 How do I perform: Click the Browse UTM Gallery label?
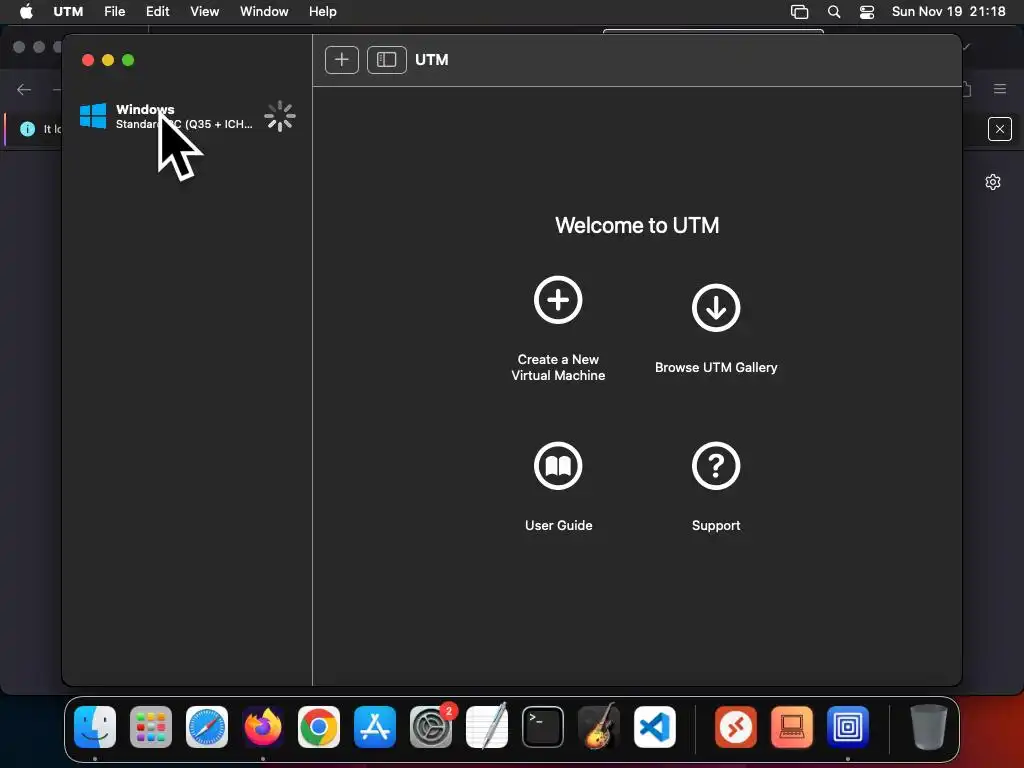click(x=716, y=367)
